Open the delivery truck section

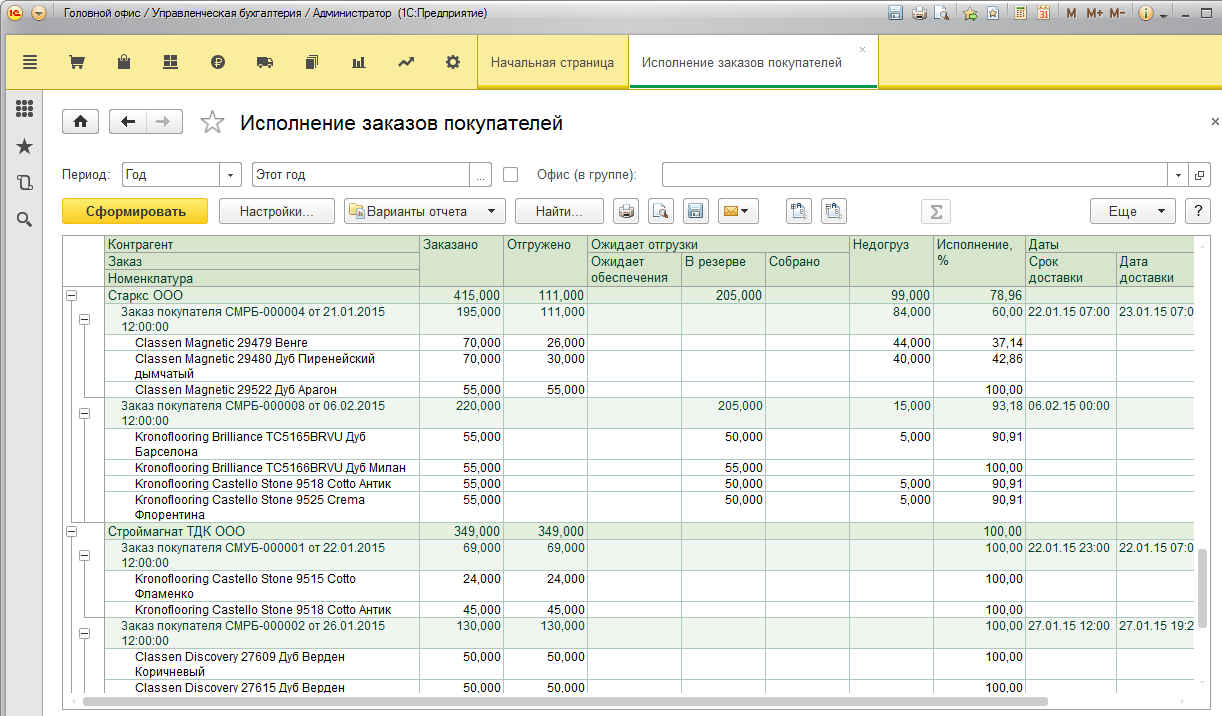point(265,62)
